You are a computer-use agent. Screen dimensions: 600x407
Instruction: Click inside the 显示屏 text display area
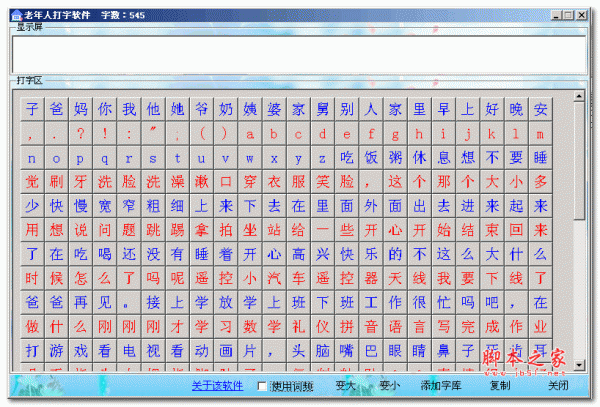299,54
